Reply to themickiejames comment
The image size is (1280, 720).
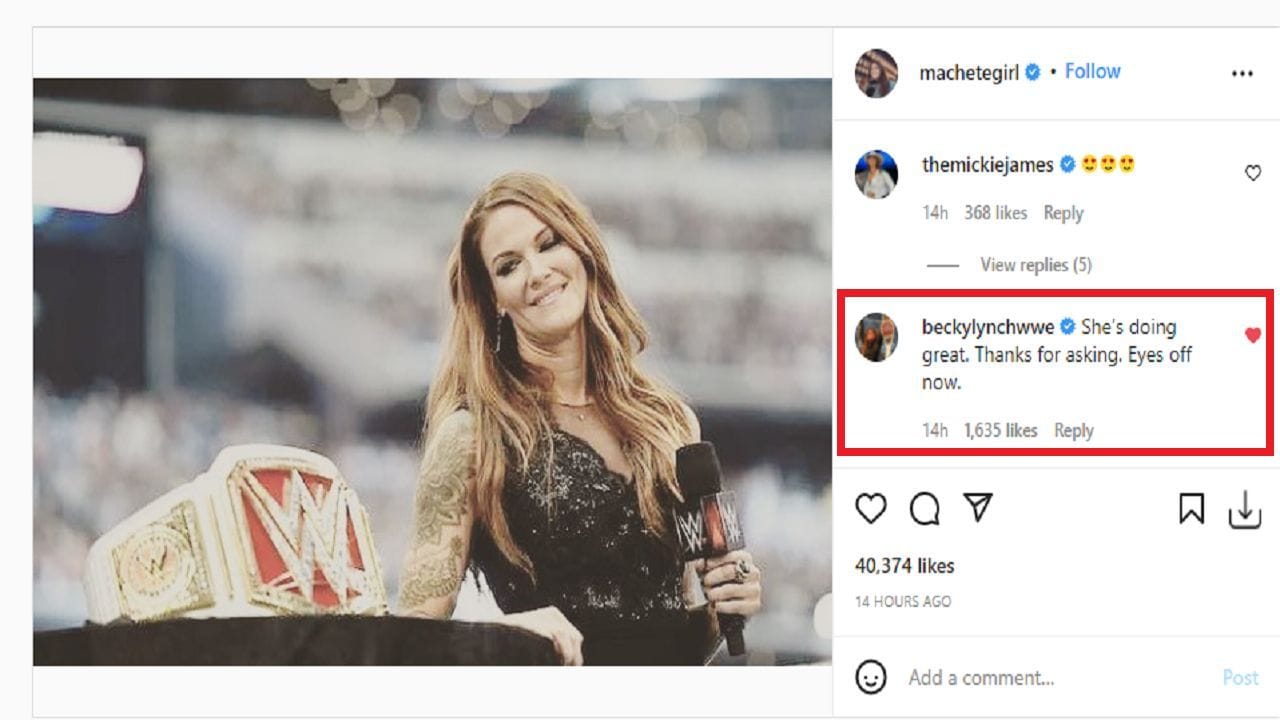pyautogui.click(x=1063, y=213)
